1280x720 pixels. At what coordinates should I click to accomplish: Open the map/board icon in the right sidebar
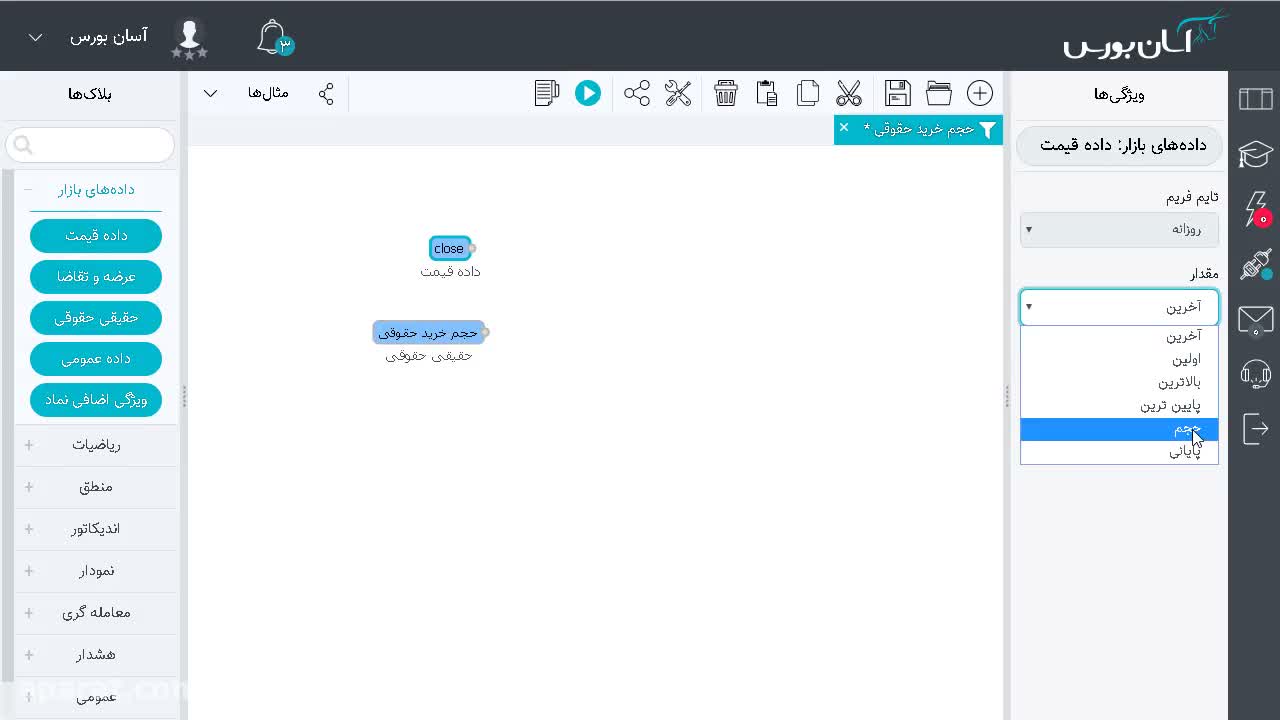pyautogui.click(x=1256, y=98)
